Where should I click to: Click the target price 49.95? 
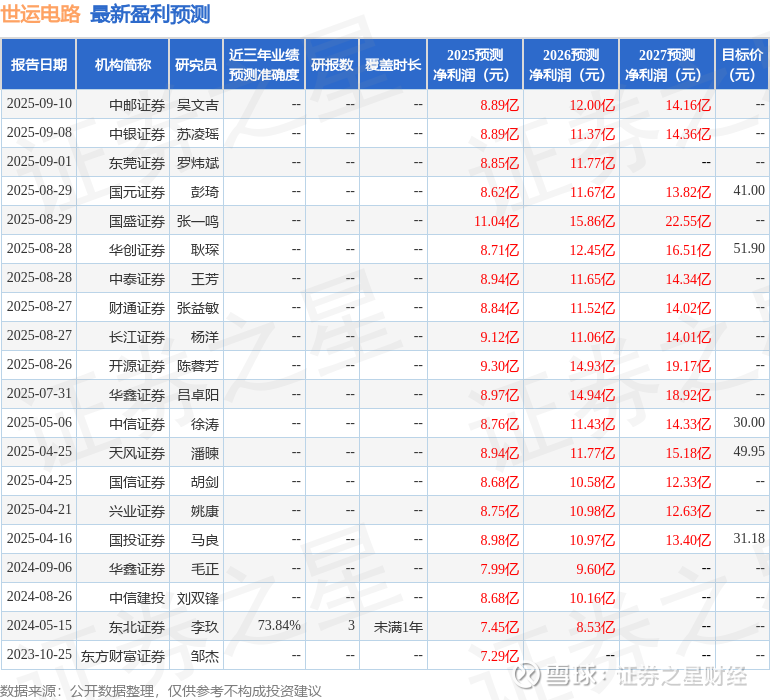click(x=749, y=451)
